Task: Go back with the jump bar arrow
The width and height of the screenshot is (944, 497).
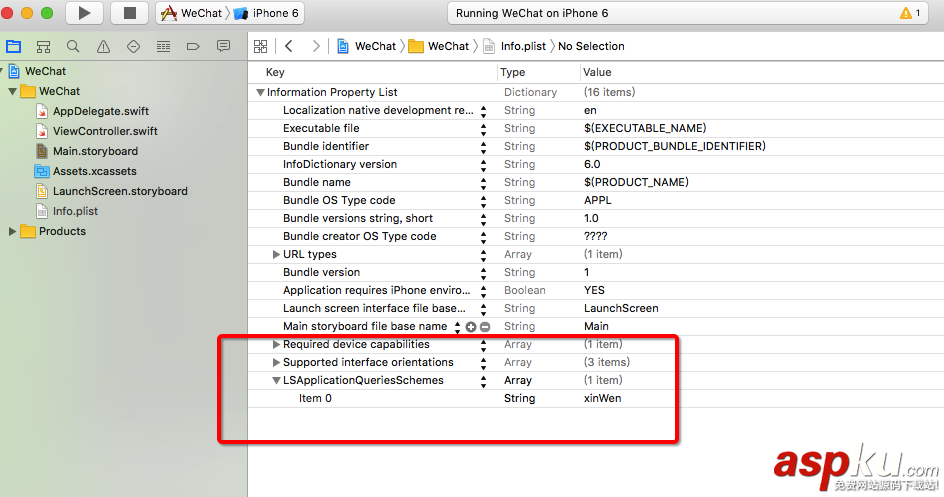Action: pyautogui.click(x=289, y=46)
